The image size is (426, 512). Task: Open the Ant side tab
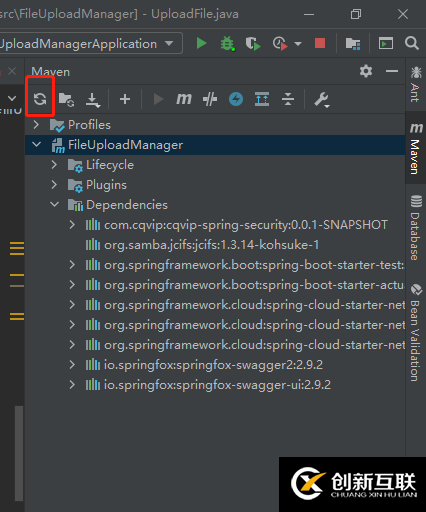416,85
